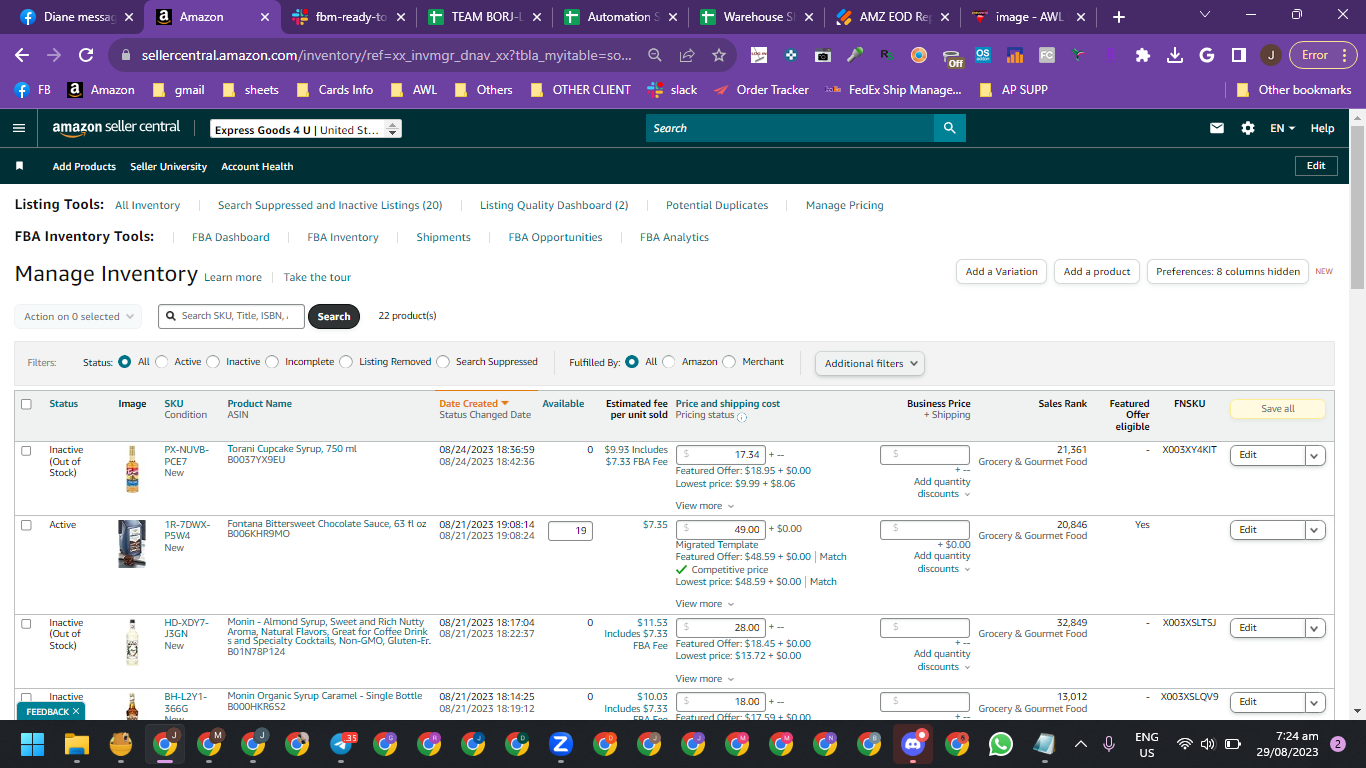The image size is (1366, 768).
Task: Click the camera screenshot extension icon
Action: [823, 55]
